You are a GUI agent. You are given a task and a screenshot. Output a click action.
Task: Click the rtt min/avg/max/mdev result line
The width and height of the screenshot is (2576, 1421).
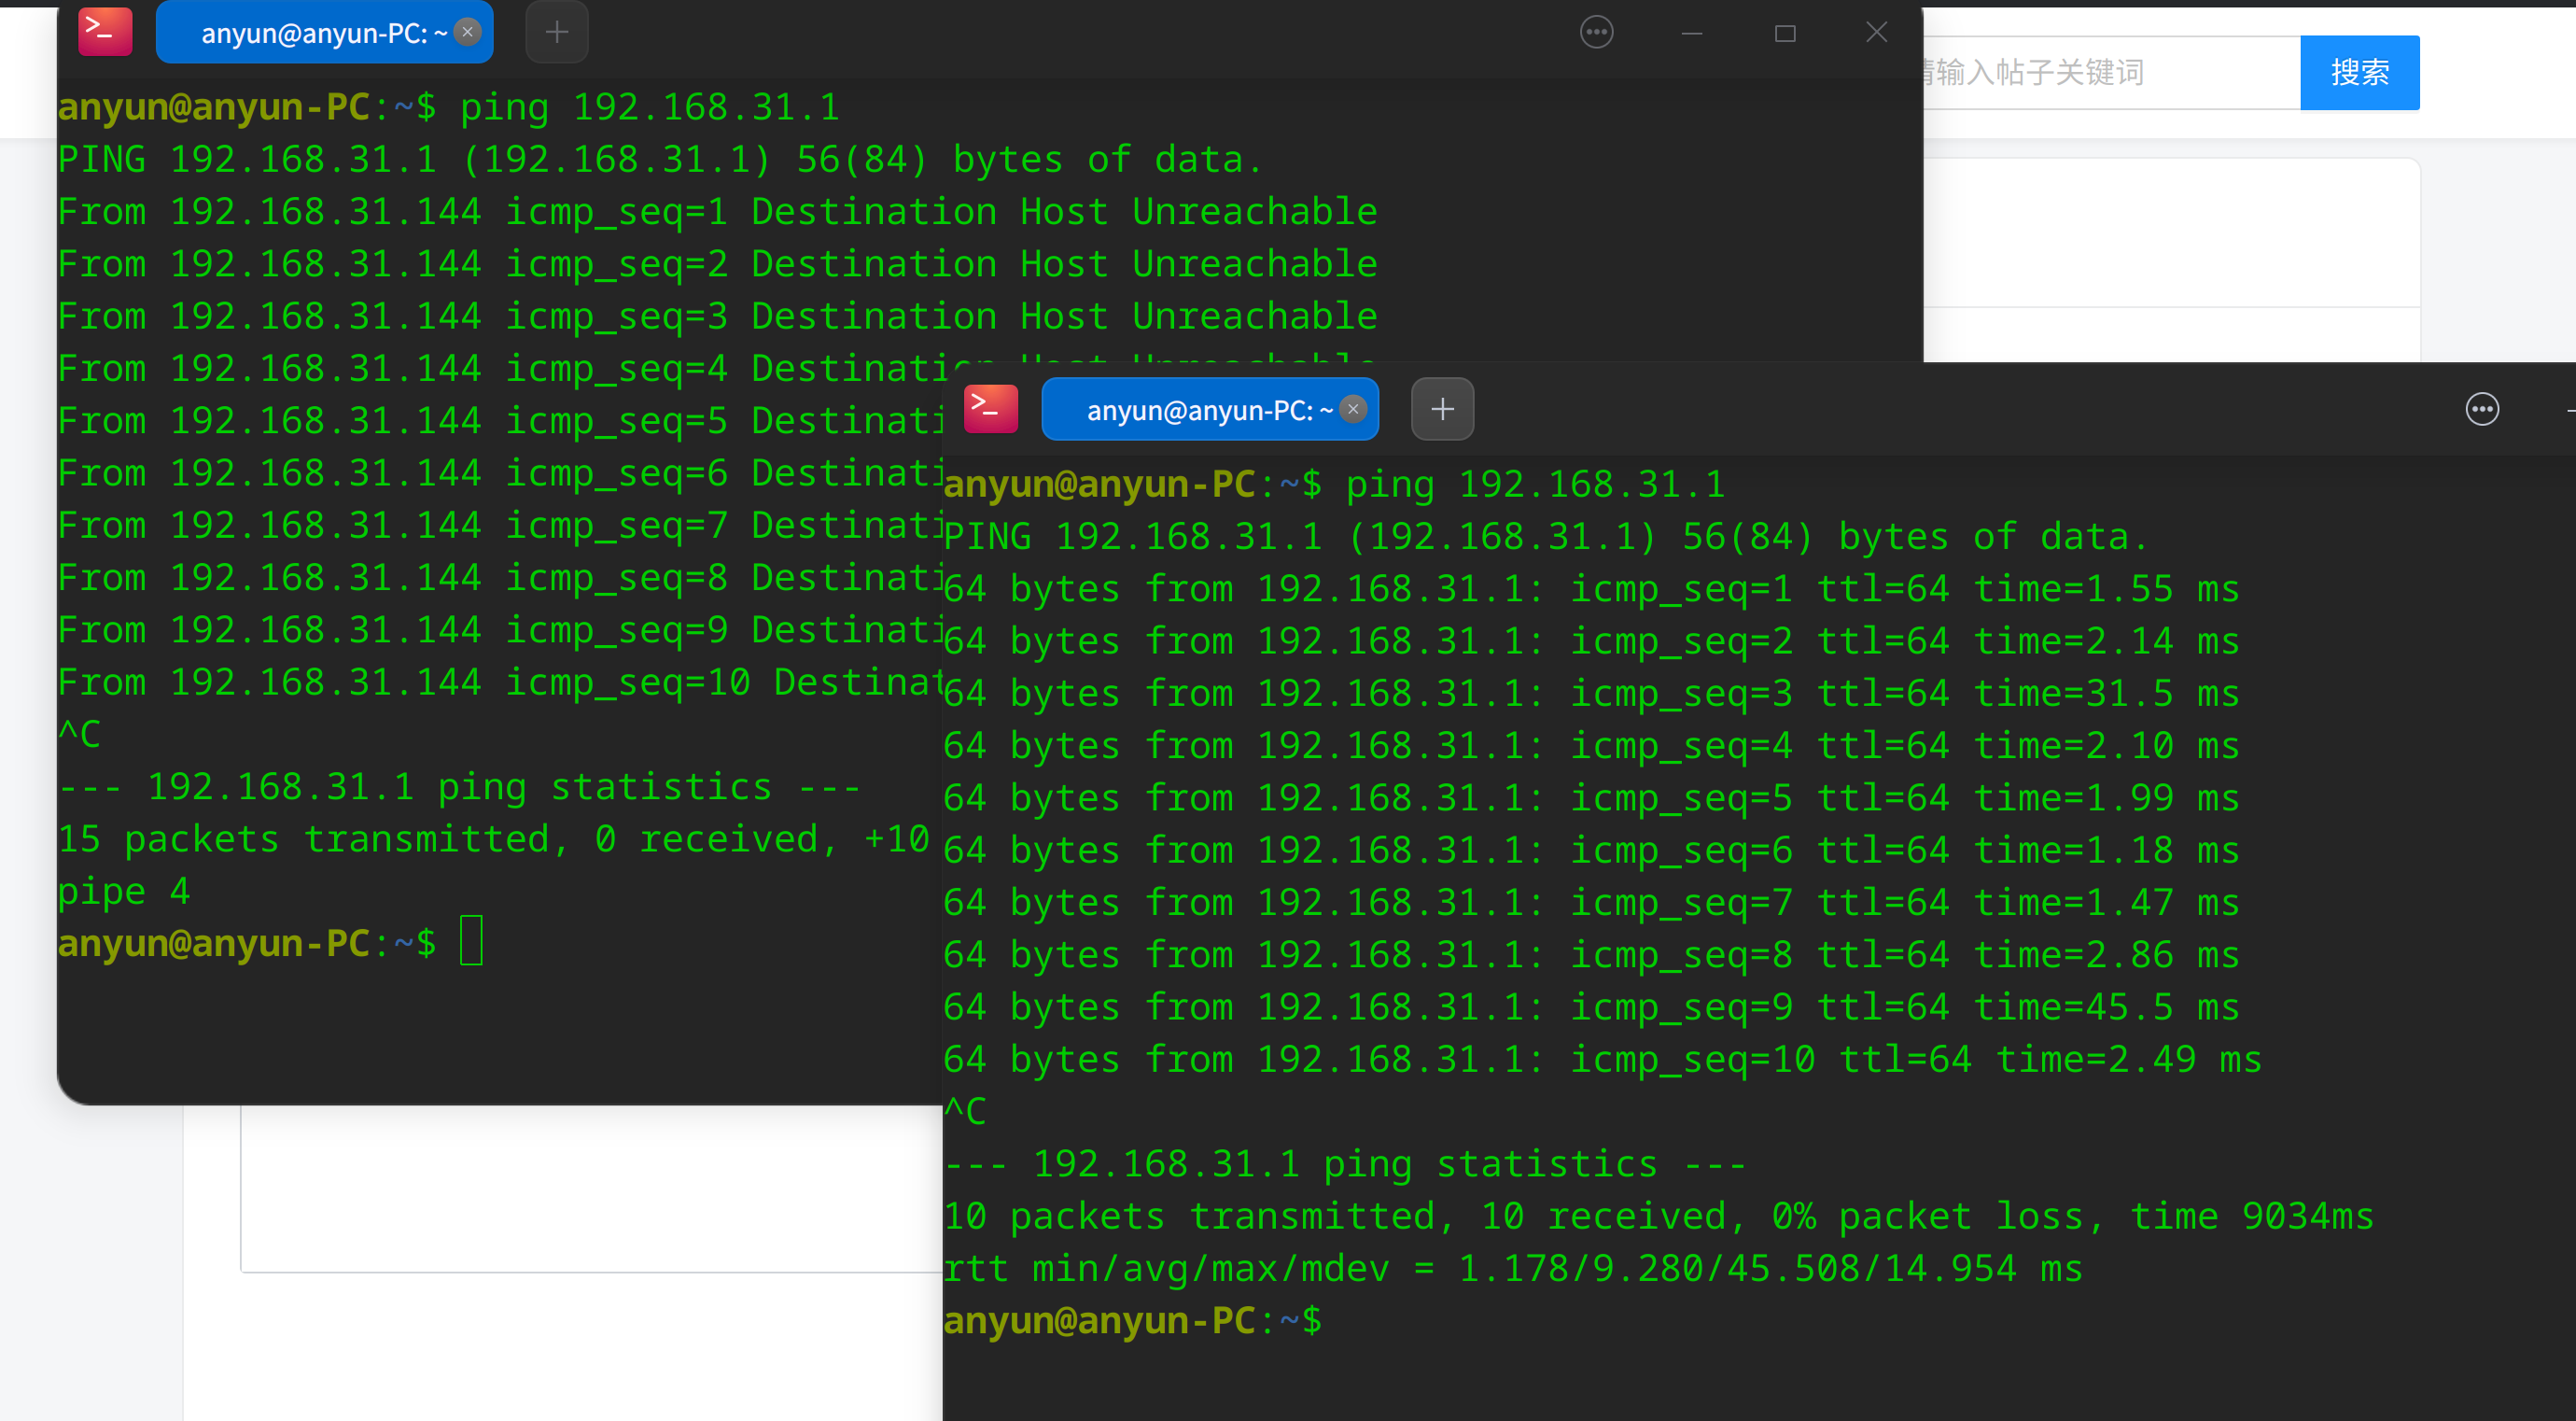1511,1268
